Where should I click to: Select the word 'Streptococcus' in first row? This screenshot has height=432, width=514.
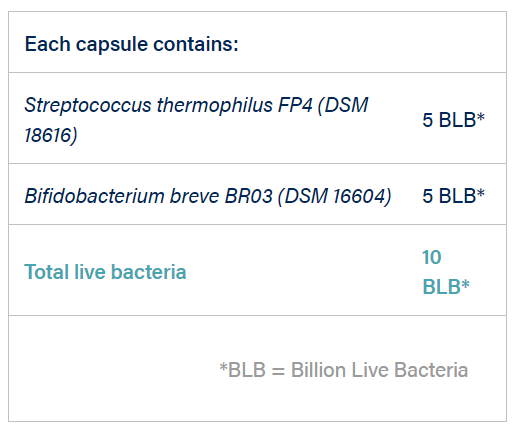pyautogui.click(x=88, y=105)
